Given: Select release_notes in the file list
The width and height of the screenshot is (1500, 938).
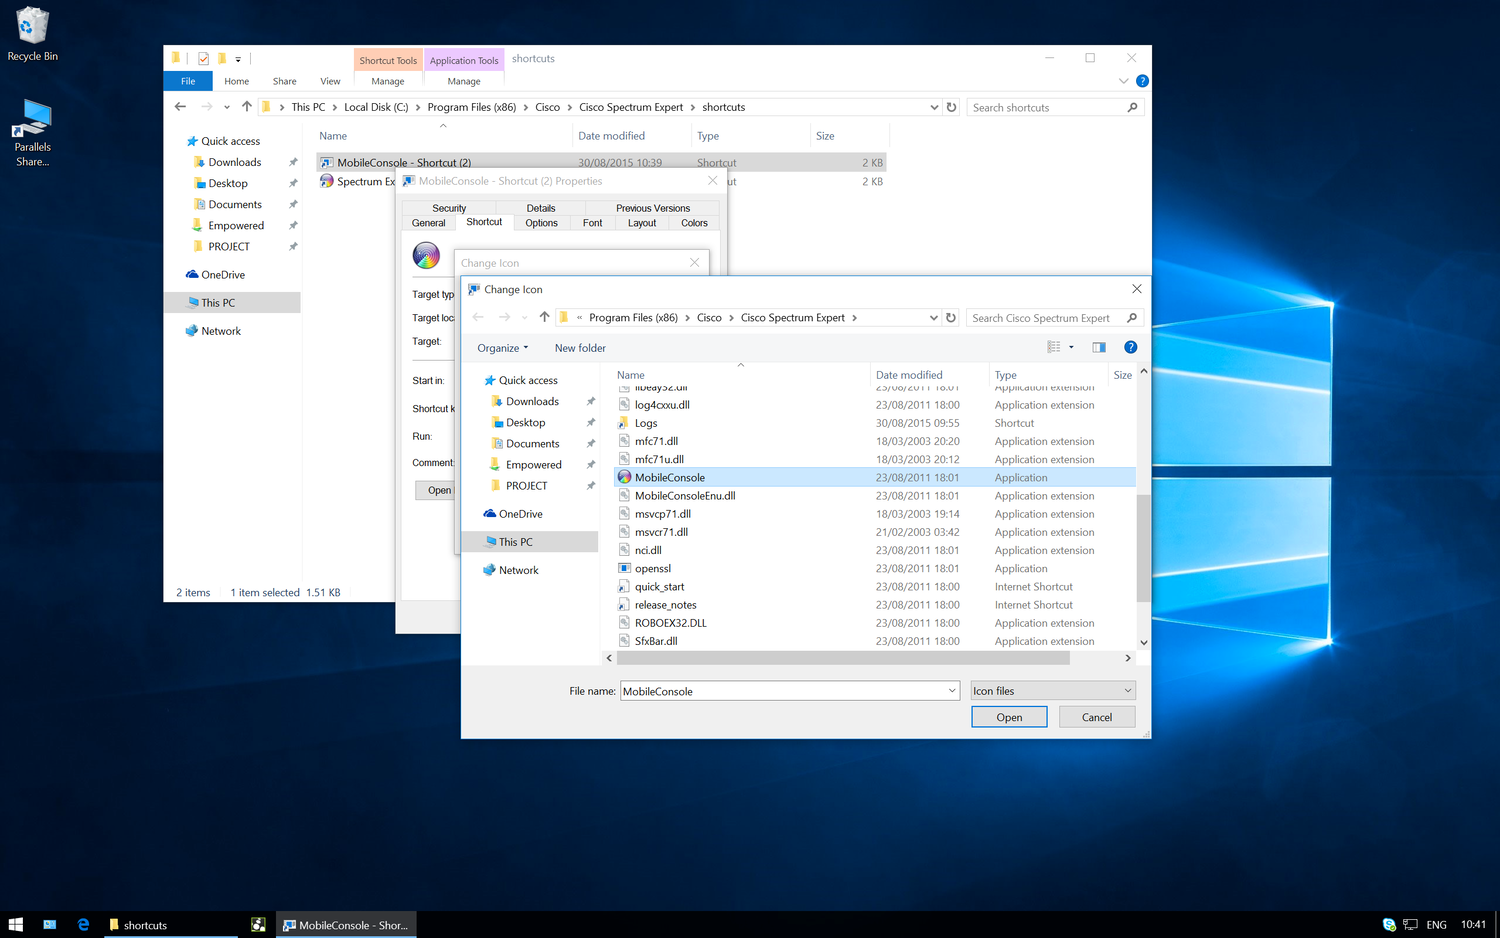Looking at the screenshot, I should point(665,605).
